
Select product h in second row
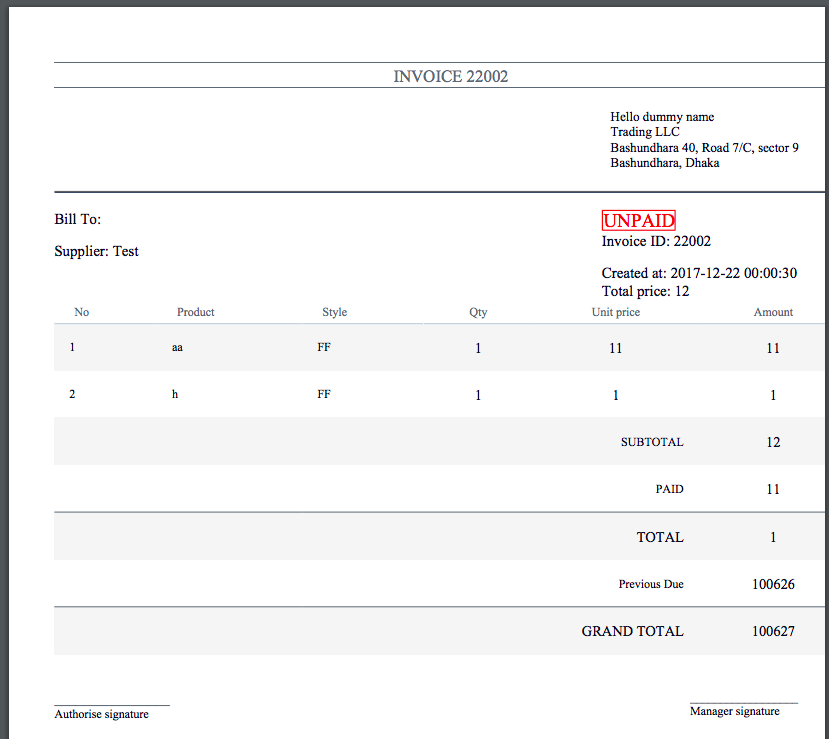point(175,394)
